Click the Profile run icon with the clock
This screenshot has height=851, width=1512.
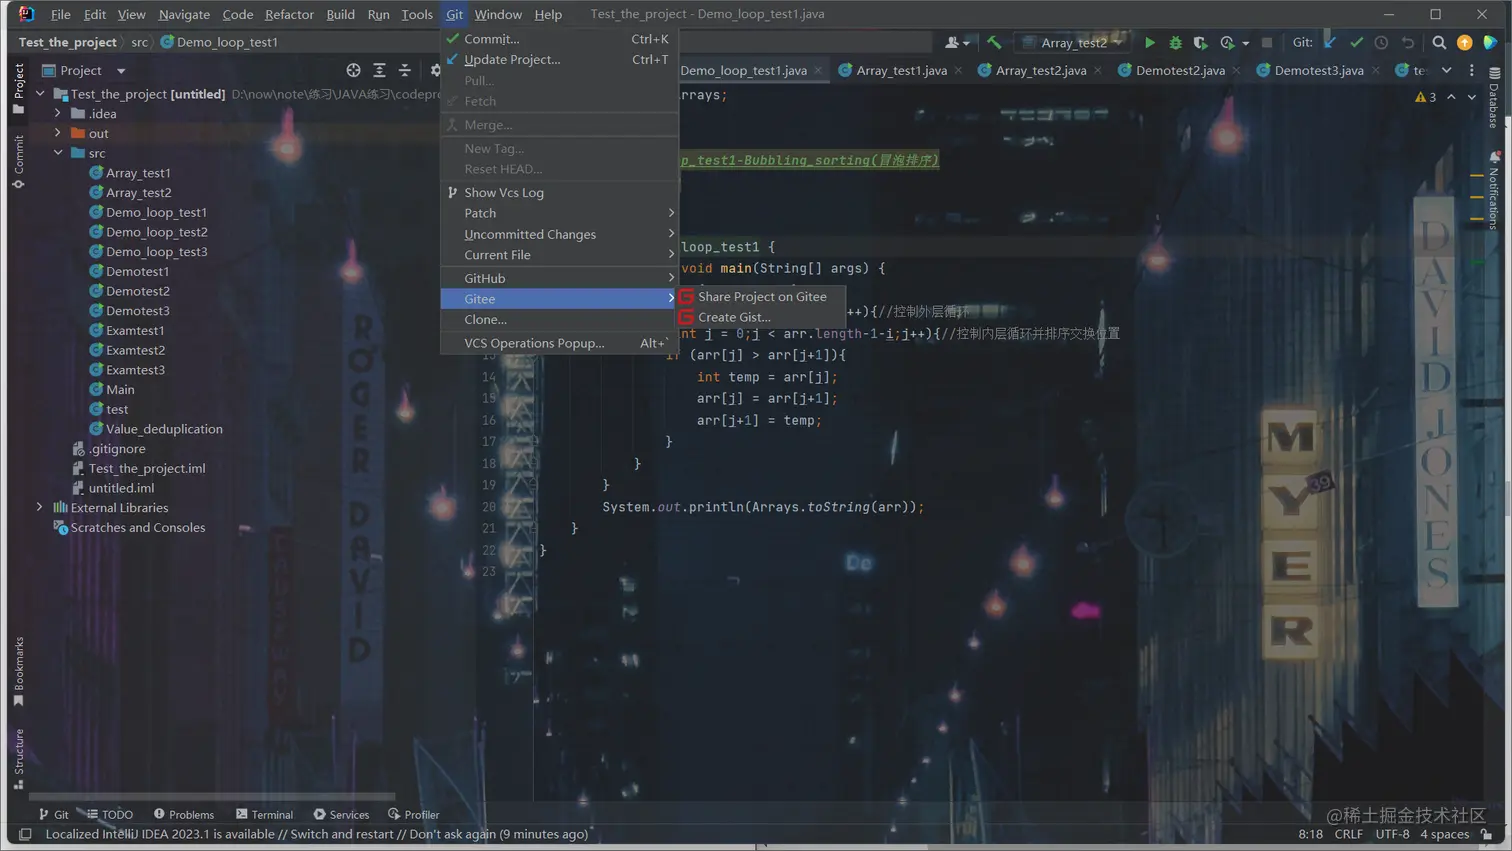[x=1227, y=43]
